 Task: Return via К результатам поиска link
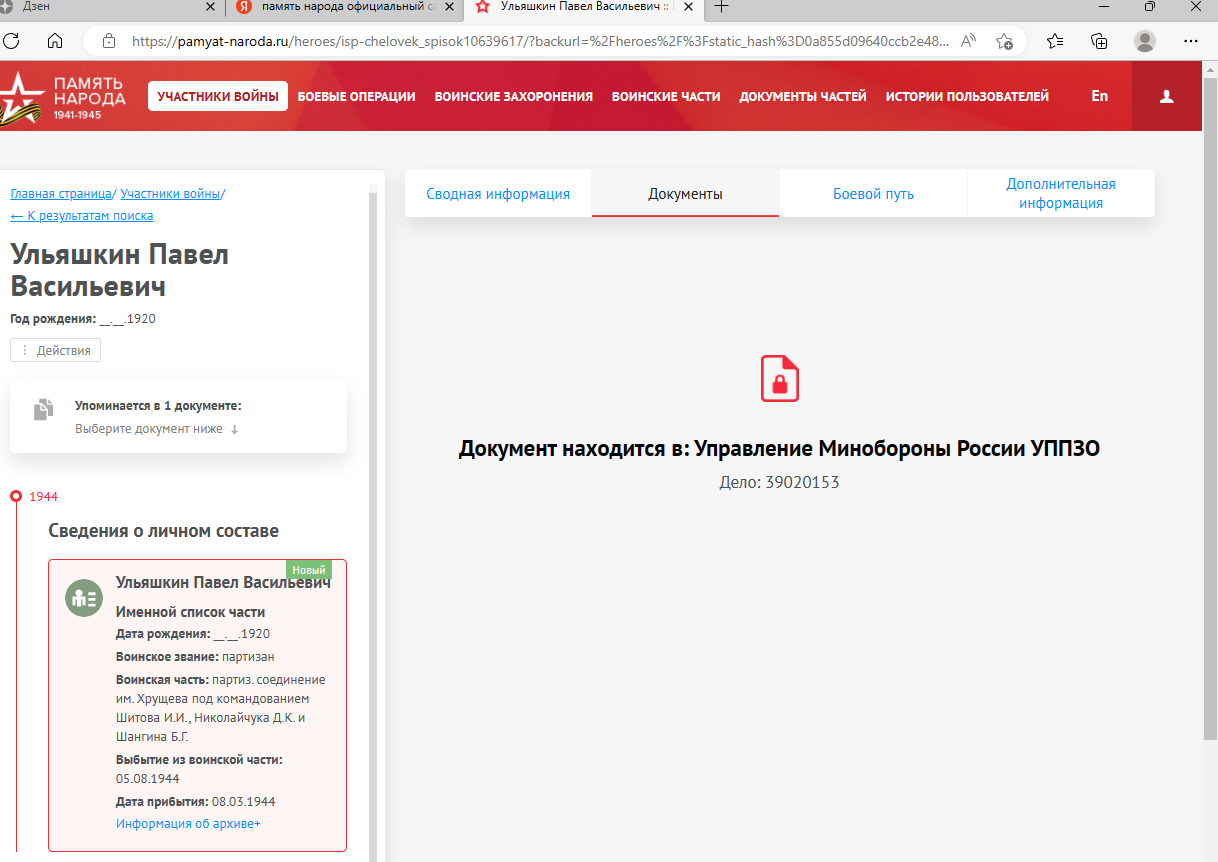pyautogui.click(x=82, y=215)
